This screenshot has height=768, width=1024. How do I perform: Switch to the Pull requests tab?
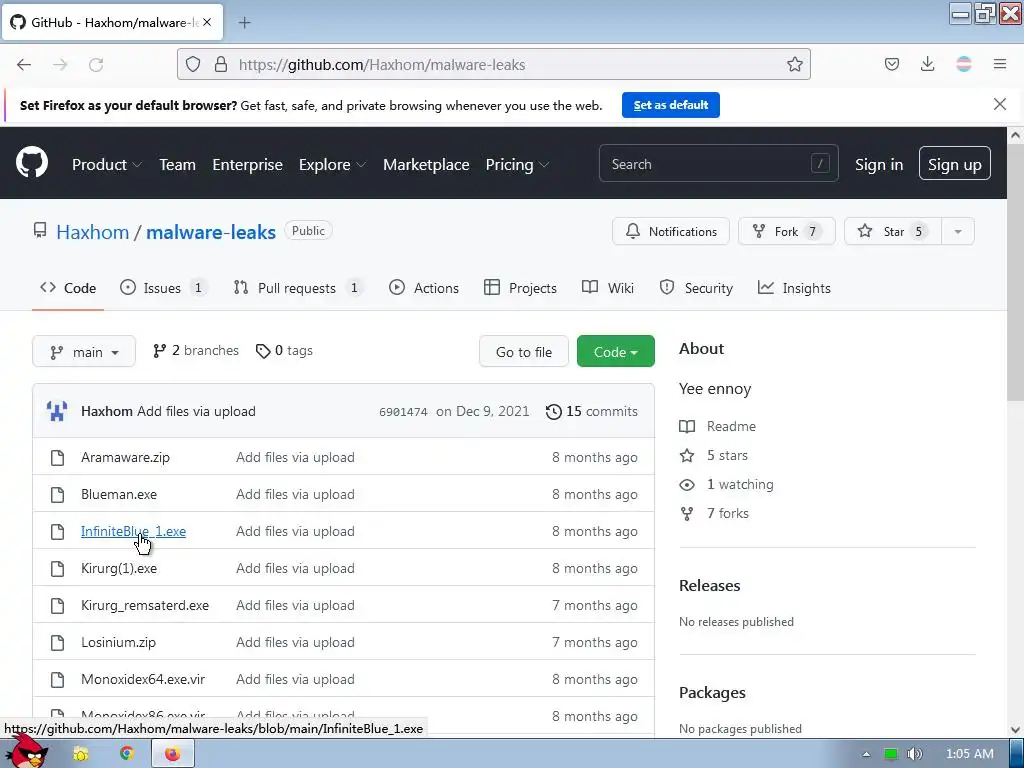298,288
